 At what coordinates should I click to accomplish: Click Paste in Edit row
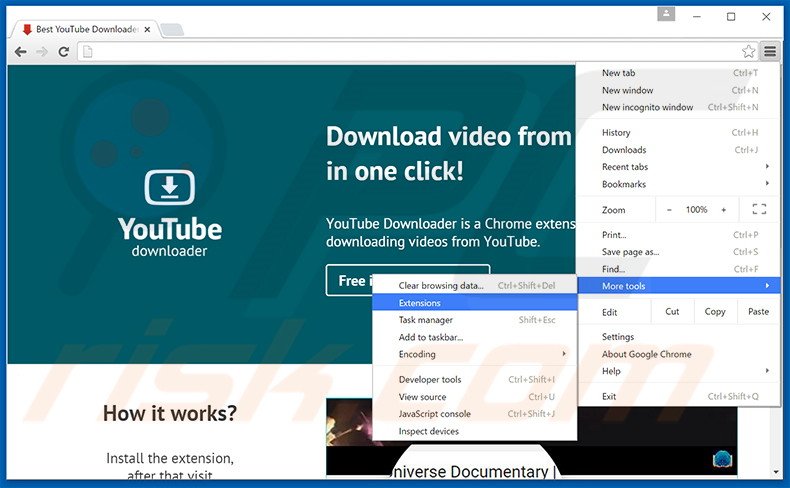pyautogui.click(x=758, y=312)
